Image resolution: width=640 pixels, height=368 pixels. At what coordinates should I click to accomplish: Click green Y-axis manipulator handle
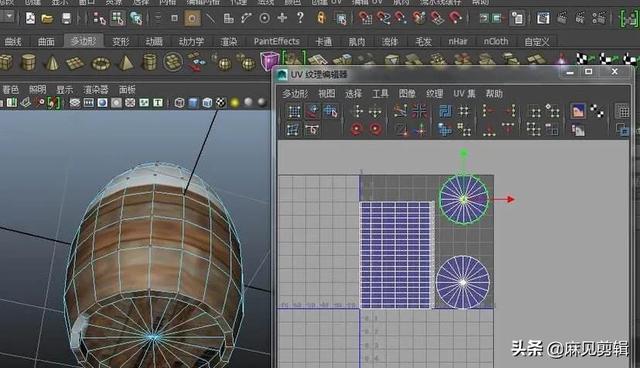[463, 154]
